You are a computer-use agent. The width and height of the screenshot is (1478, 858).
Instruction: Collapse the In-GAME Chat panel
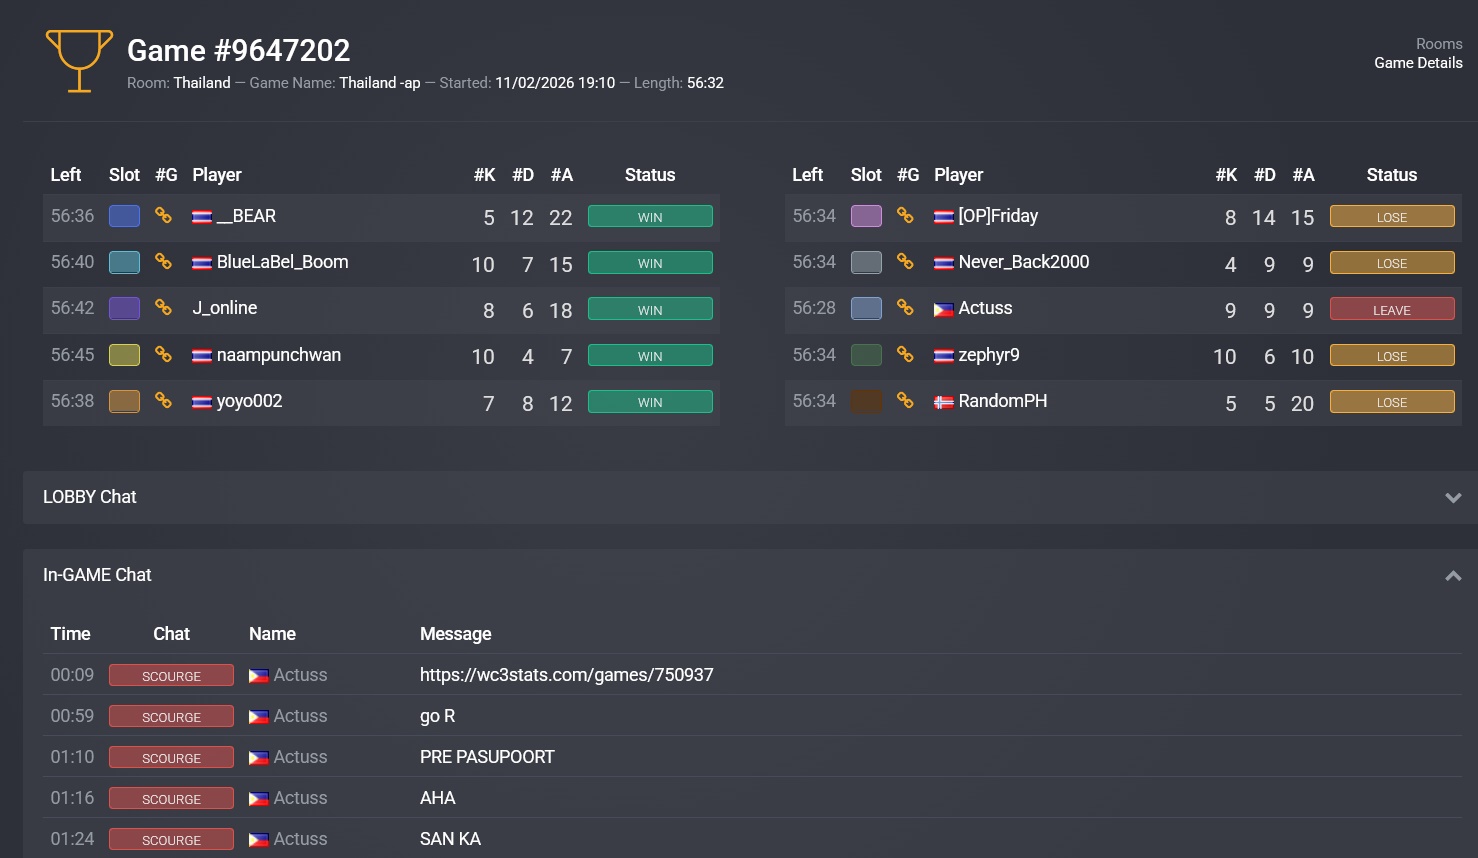(x=1453, y=576)
